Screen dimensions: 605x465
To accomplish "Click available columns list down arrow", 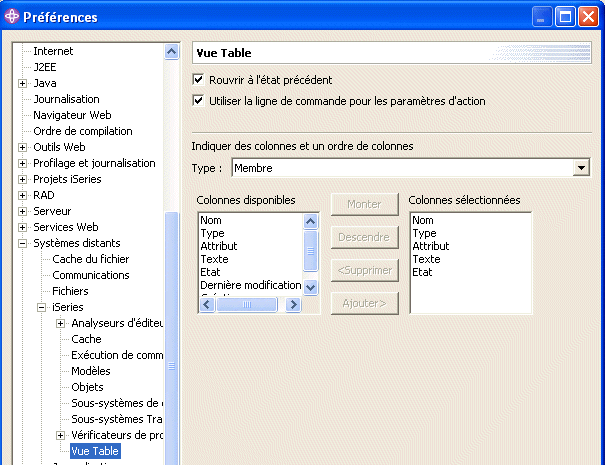I will [311, 287].
